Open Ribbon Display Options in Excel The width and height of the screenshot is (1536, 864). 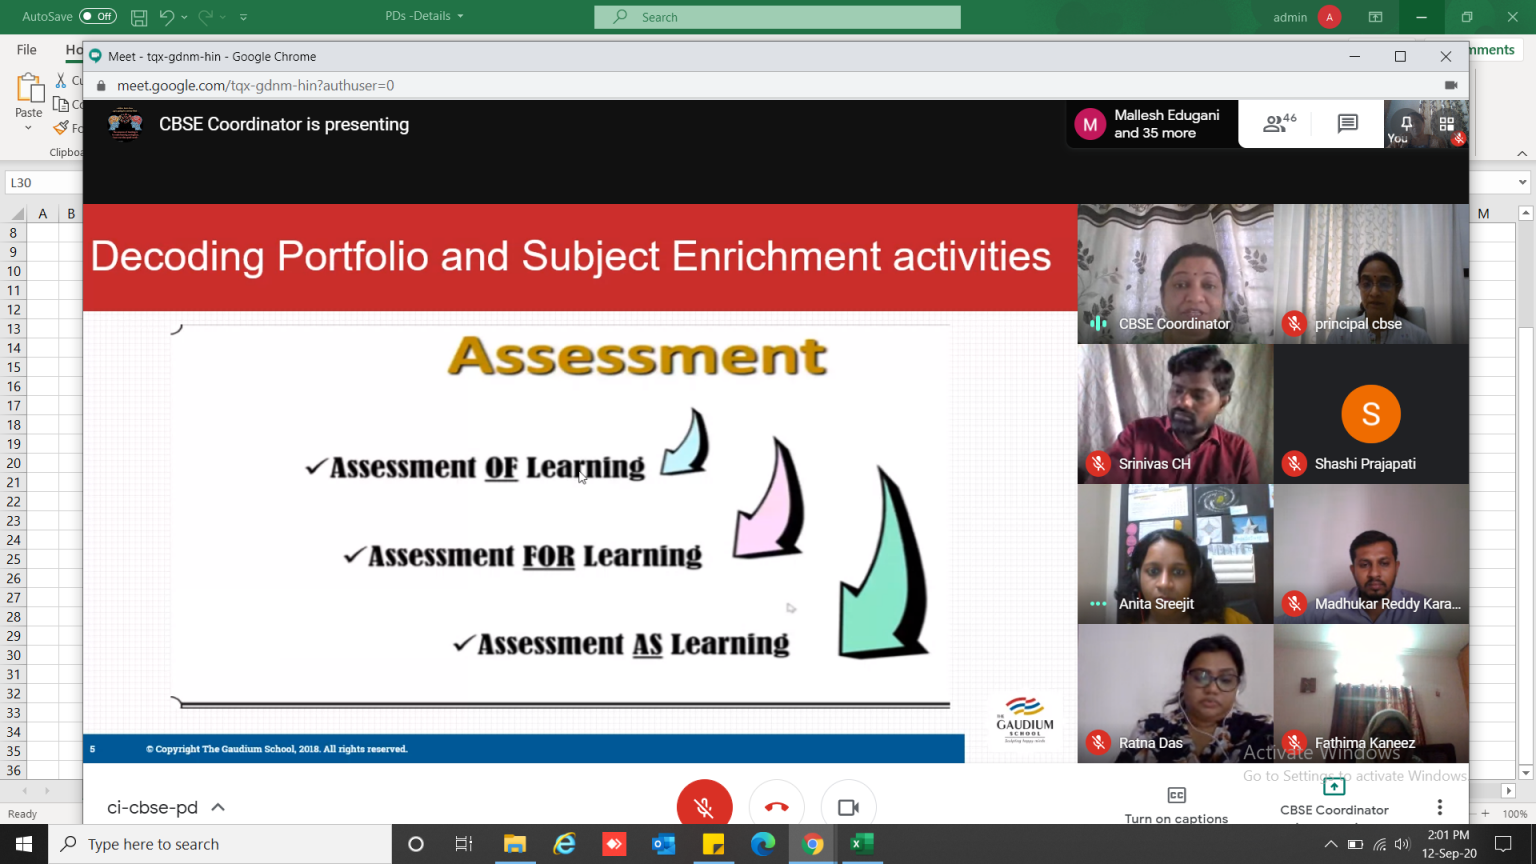tap(1375, 17)
